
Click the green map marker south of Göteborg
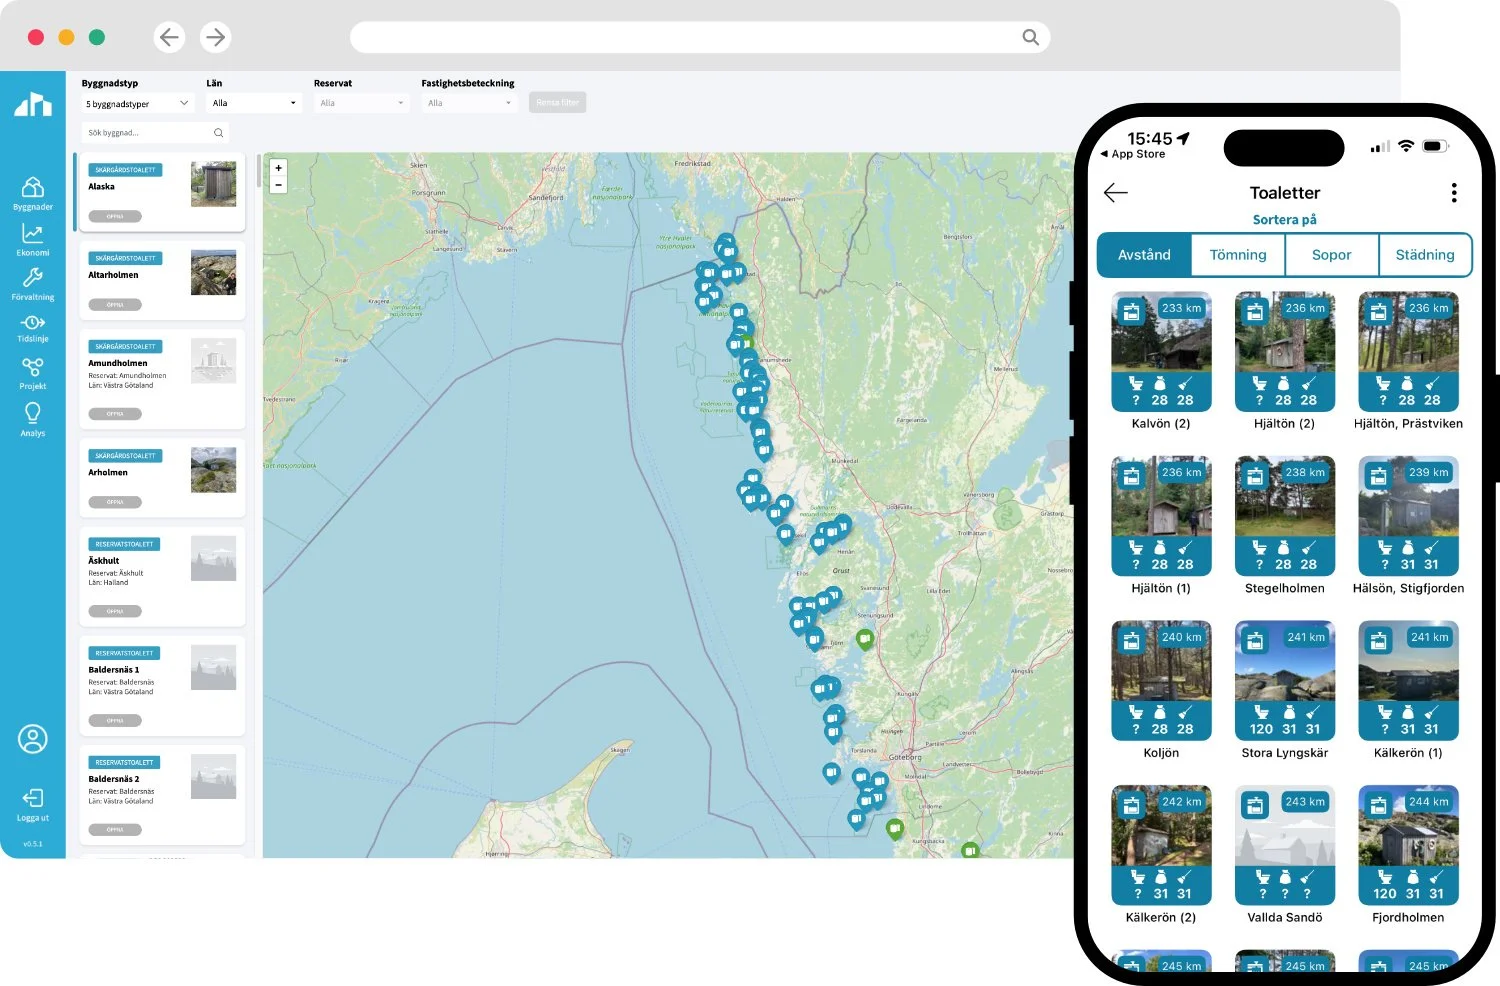click(895, 829)
